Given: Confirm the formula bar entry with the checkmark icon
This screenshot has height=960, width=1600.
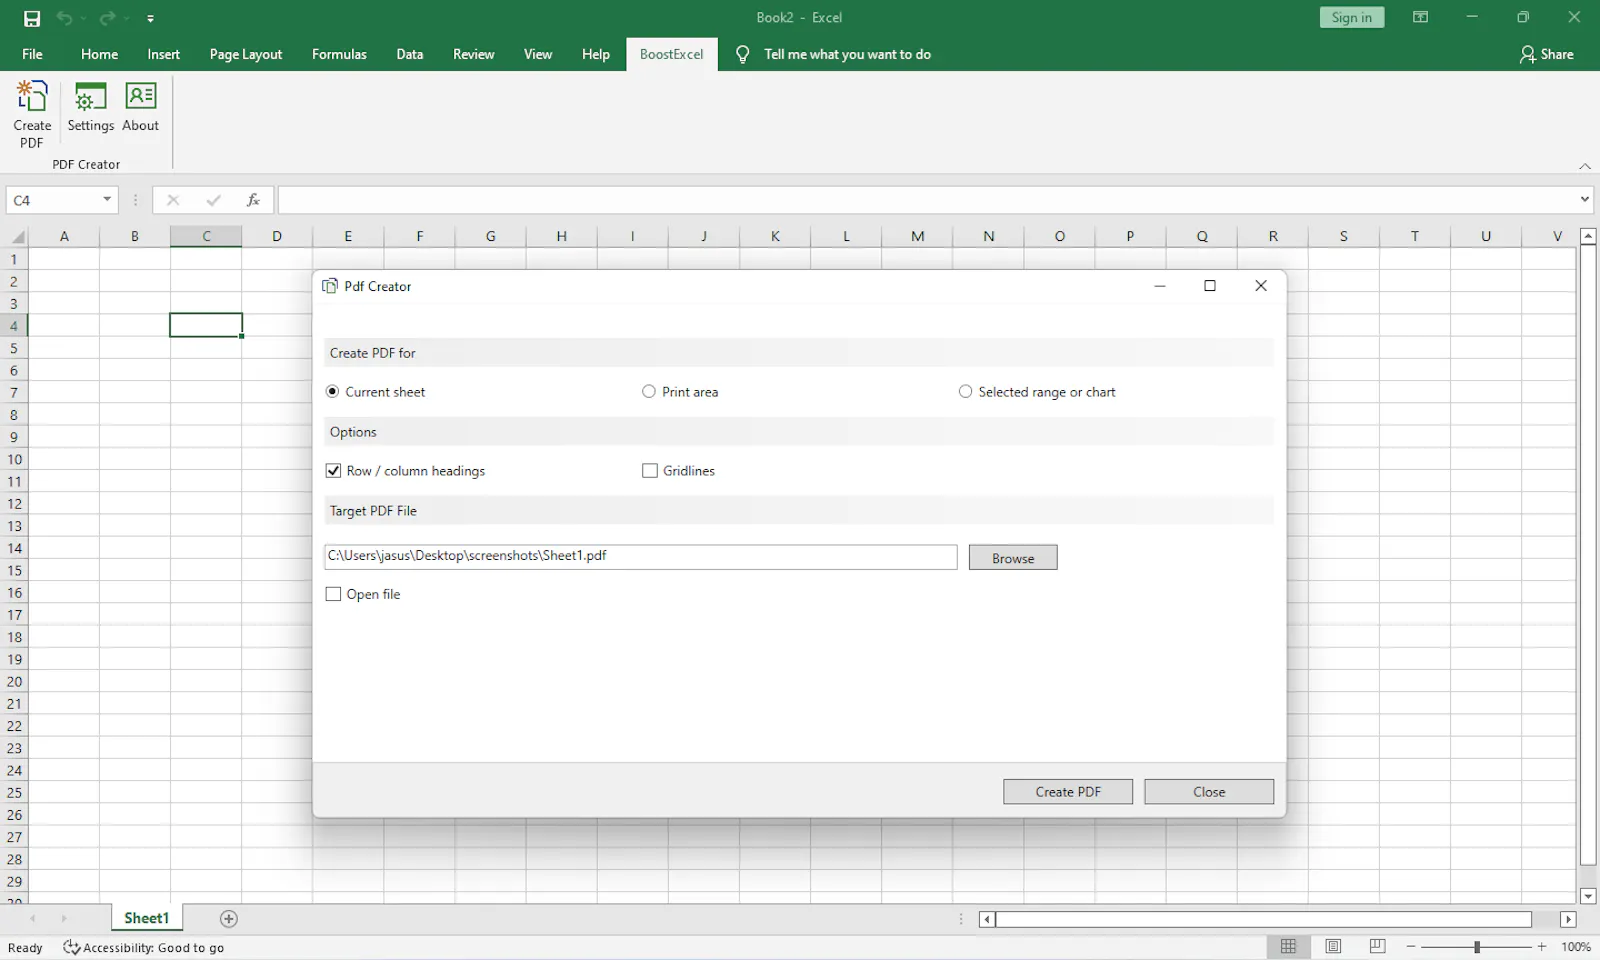Looking at the screenshot, I should click(213, 200).
